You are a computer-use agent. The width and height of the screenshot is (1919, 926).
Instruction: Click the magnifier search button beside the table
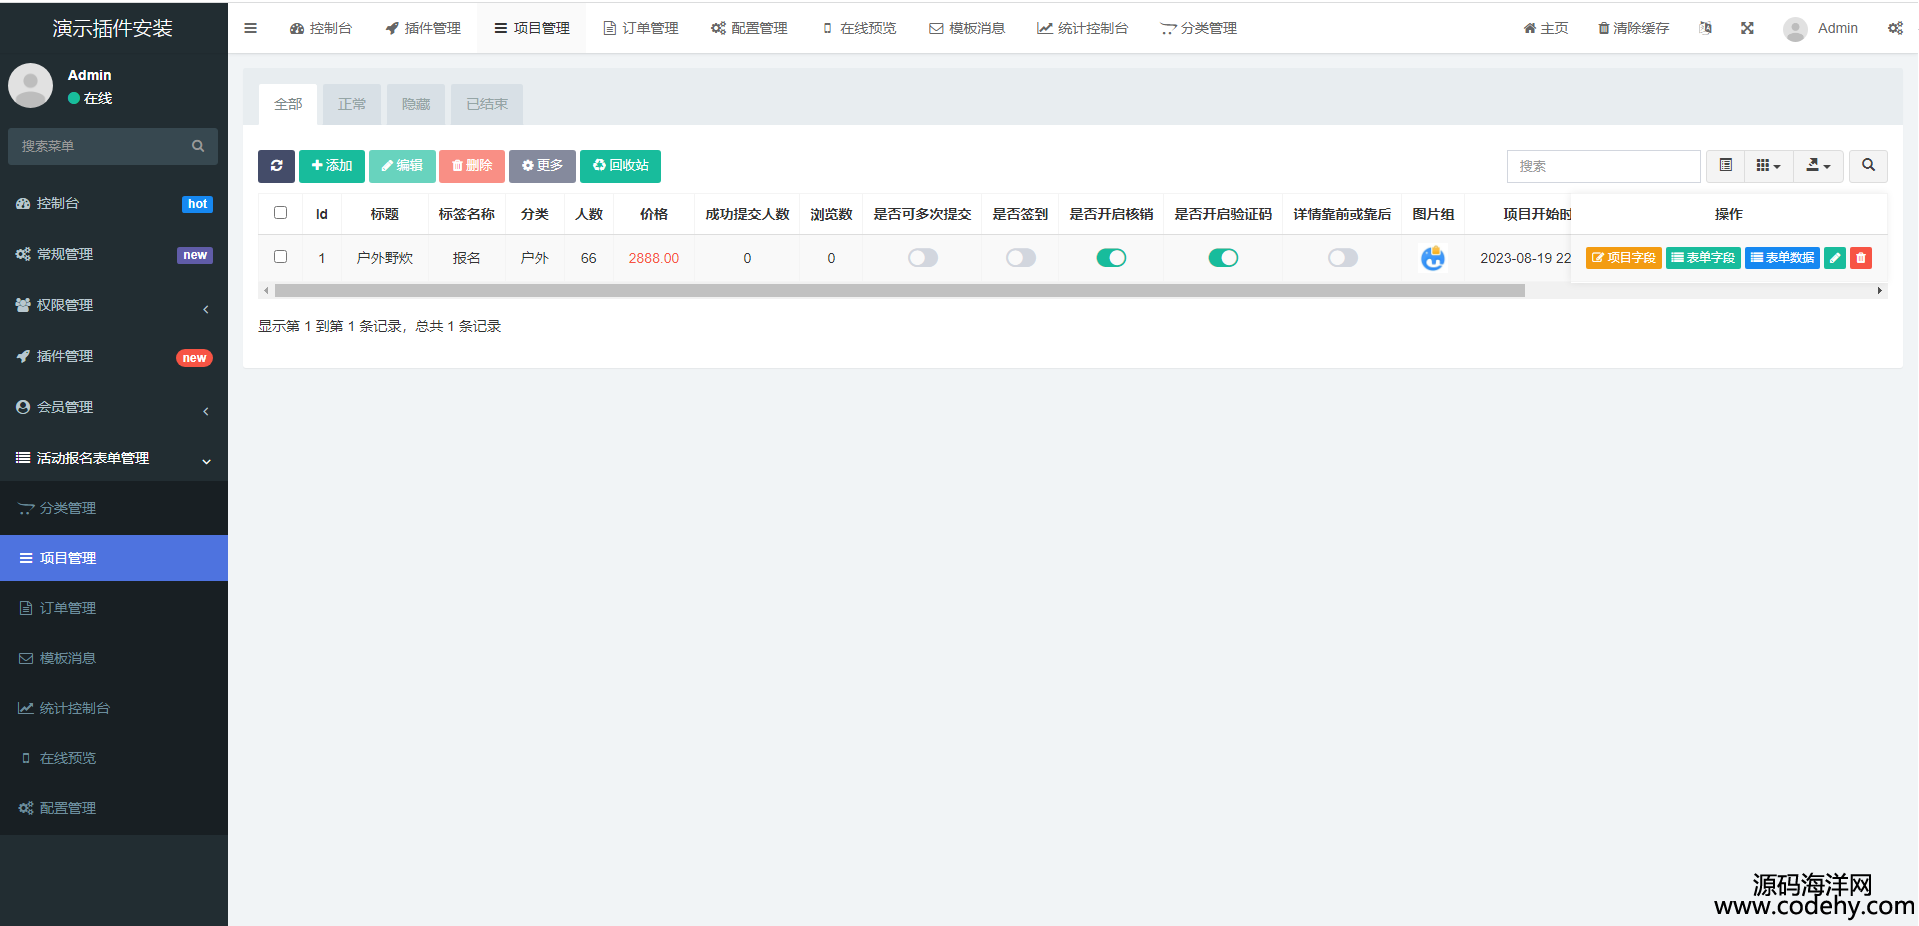pyautogui.click(x=1868, y=166)
